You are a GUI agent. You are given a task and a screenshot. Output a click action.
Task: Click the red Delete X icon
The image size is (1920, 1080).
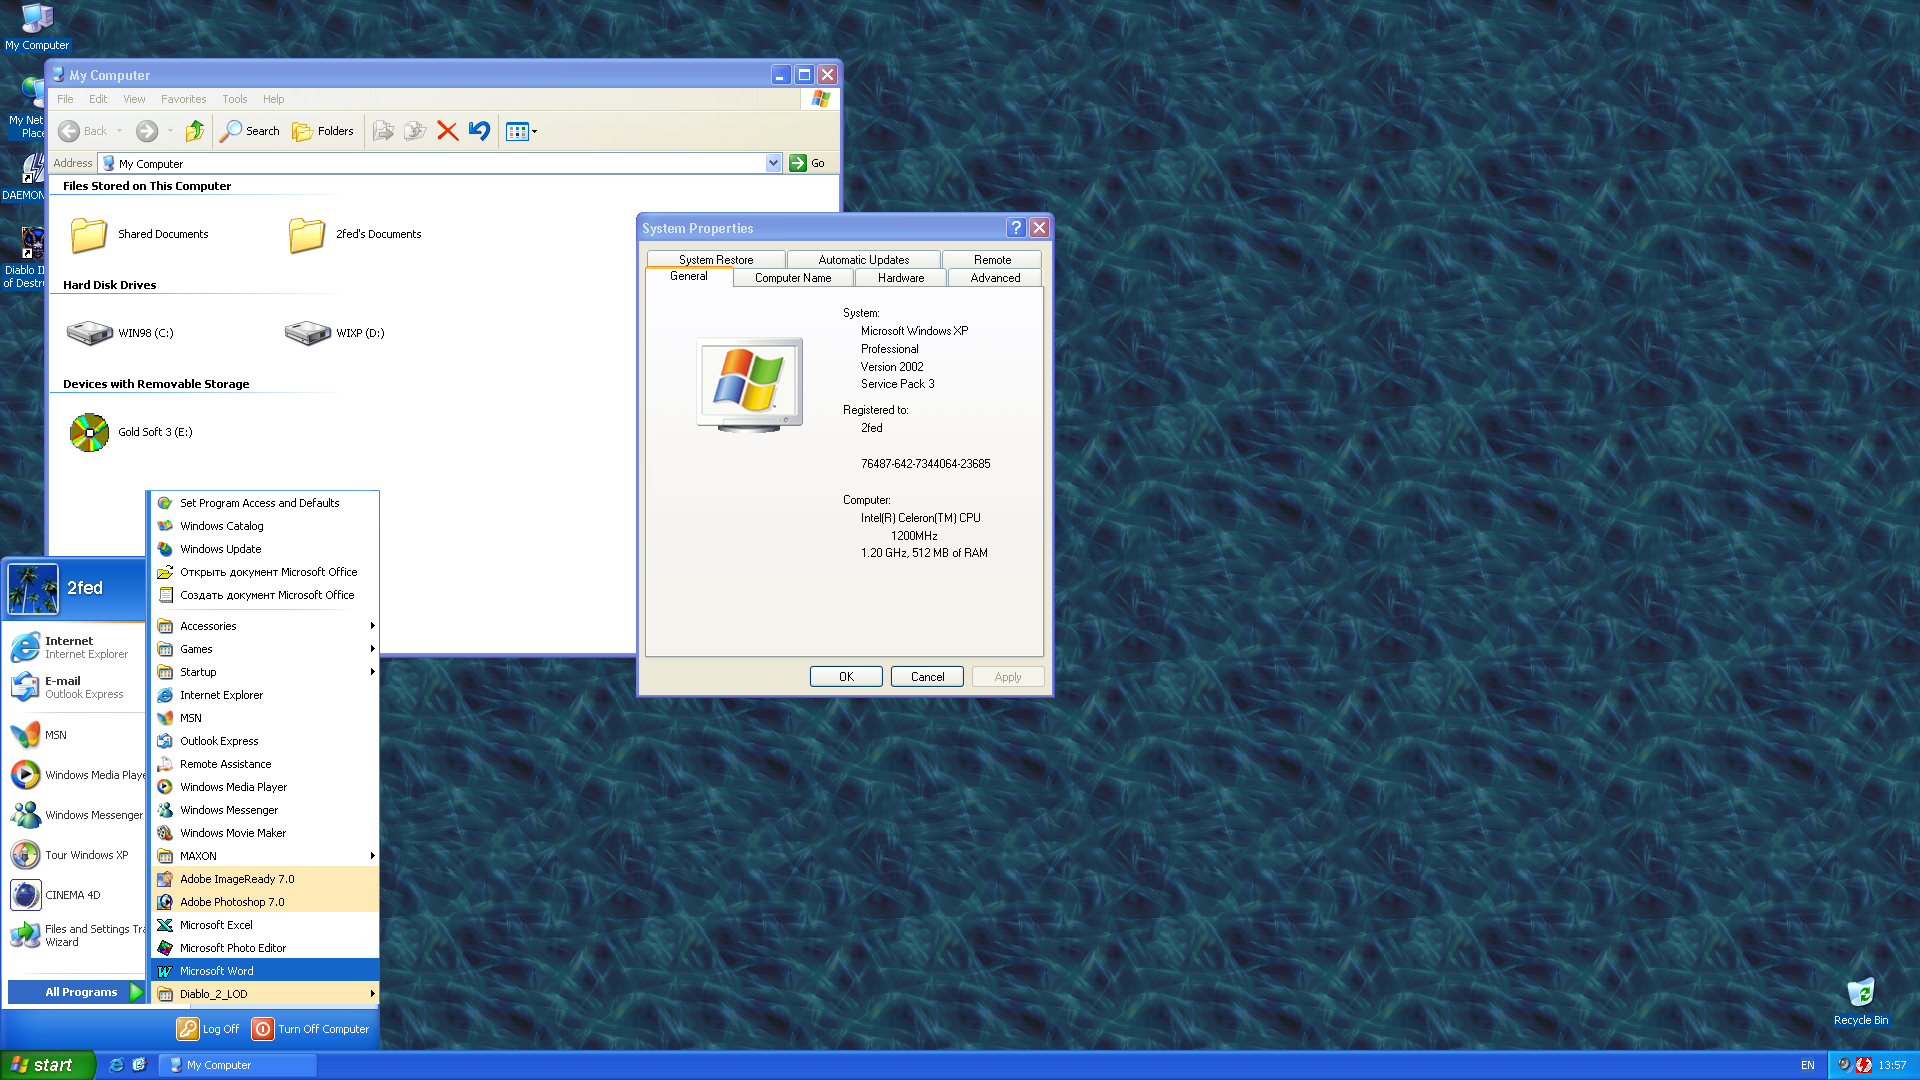click(x=448, y=131)
